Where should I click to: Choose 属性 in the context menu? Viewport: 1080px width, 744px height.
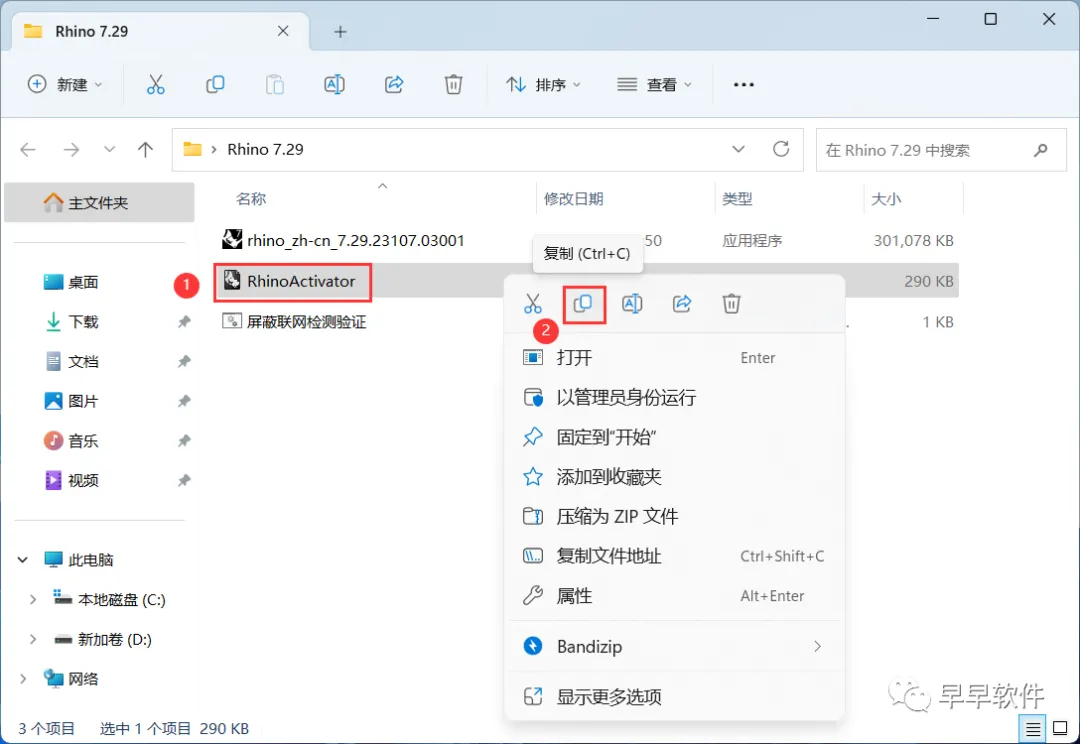tap(674, 596)
